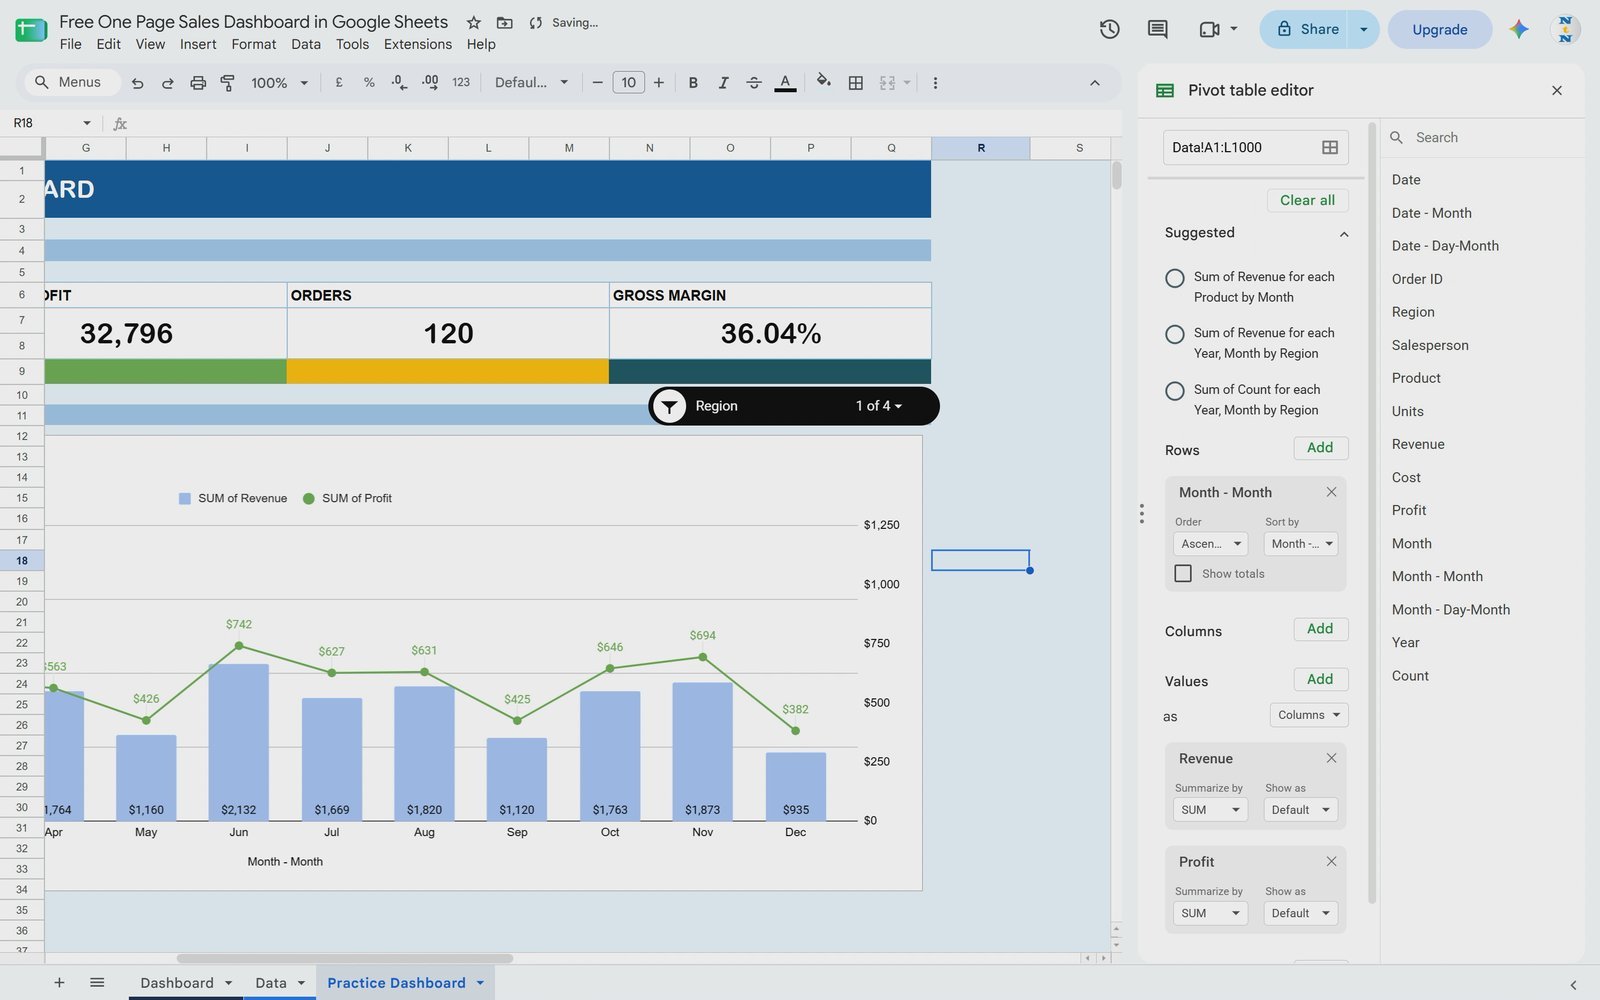The width and height of the screenshot is (1600, 1000).
Task: Toggle italic formatting
Action: pyautogui.click(x=723, y=83)
